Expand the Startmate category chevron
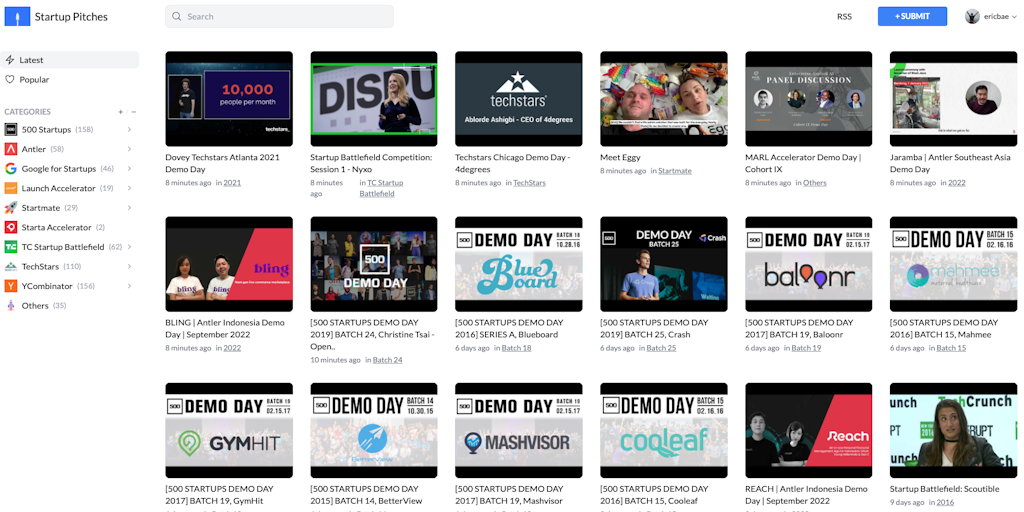1024x512 pixels. (129, 208)
